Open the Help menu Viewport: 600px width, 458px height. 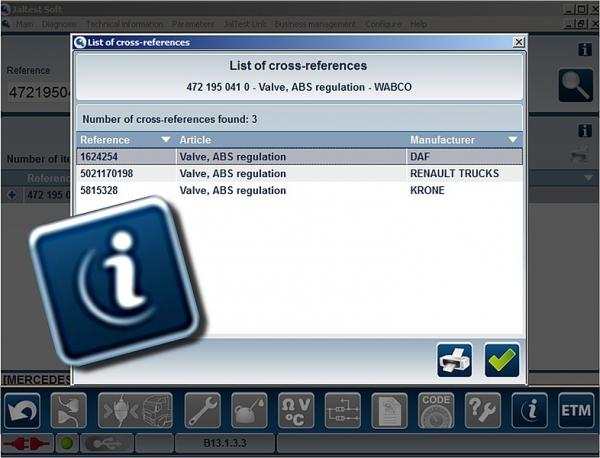click(419, 24)
